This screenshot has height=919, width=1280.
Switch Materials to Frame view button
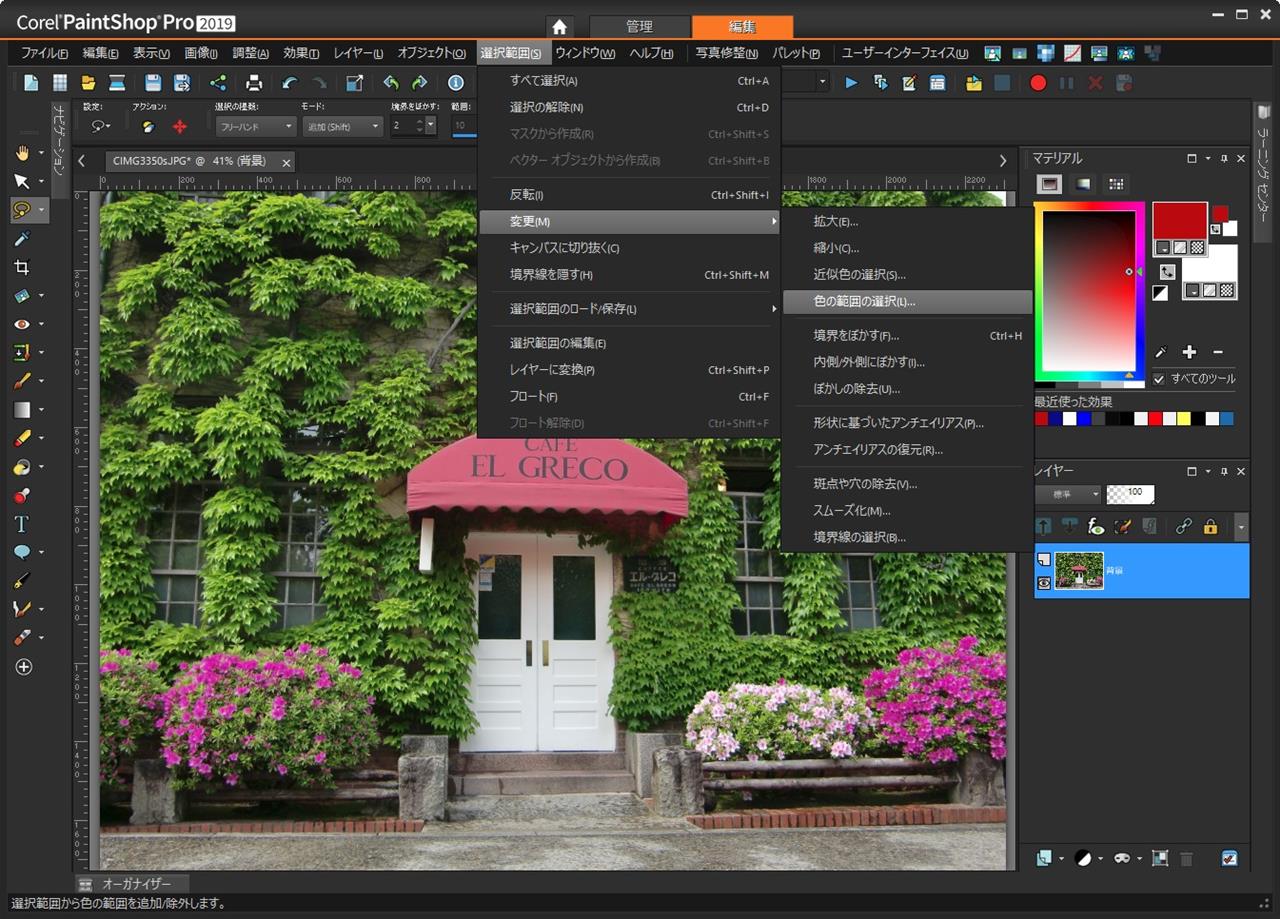point(1049,184)
